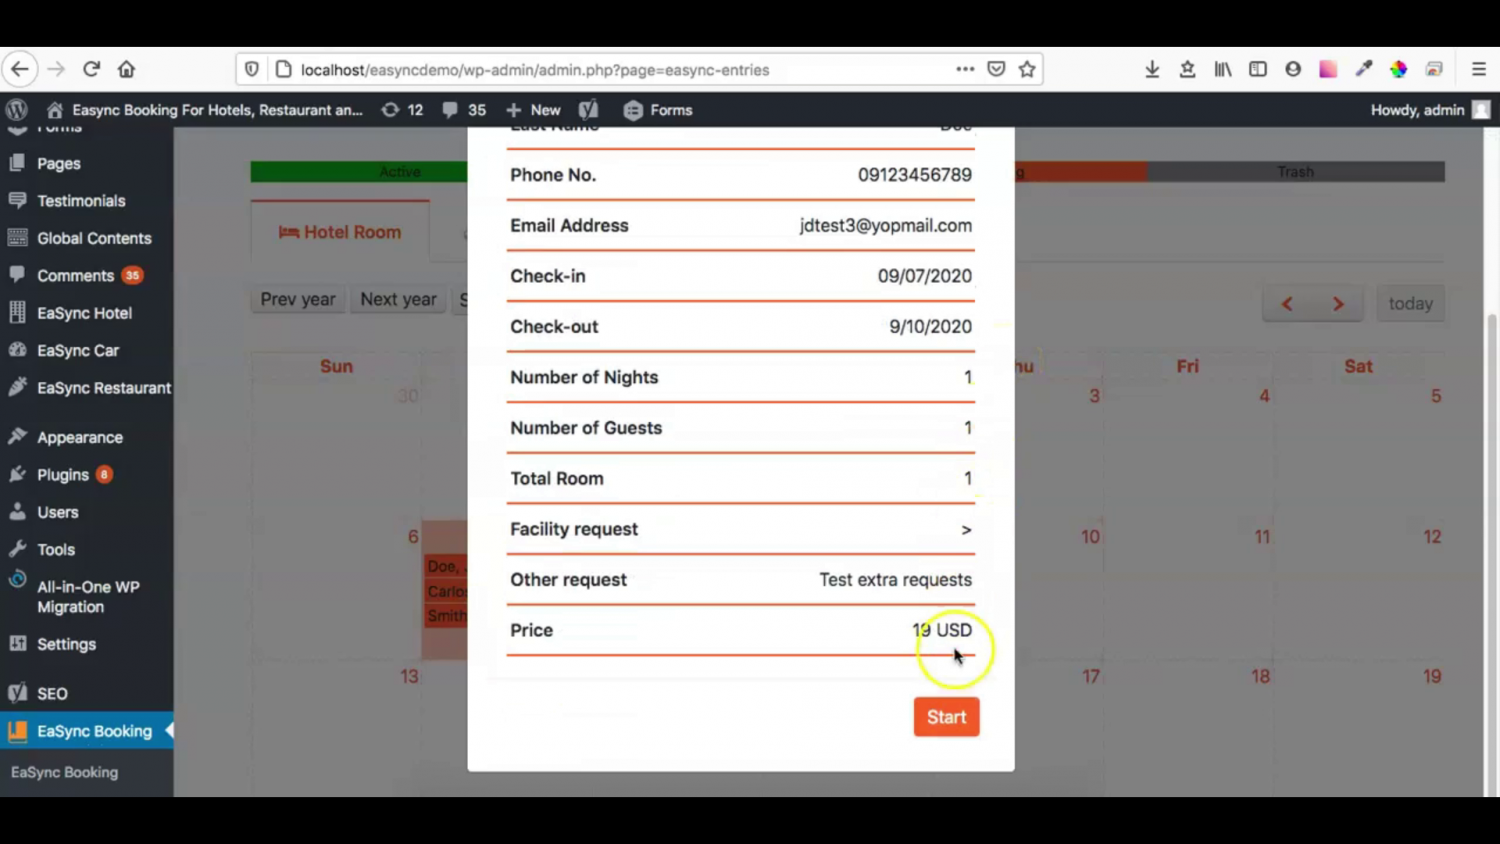
Task: Open the Firefox application menu
Action: pos(1478,69)
